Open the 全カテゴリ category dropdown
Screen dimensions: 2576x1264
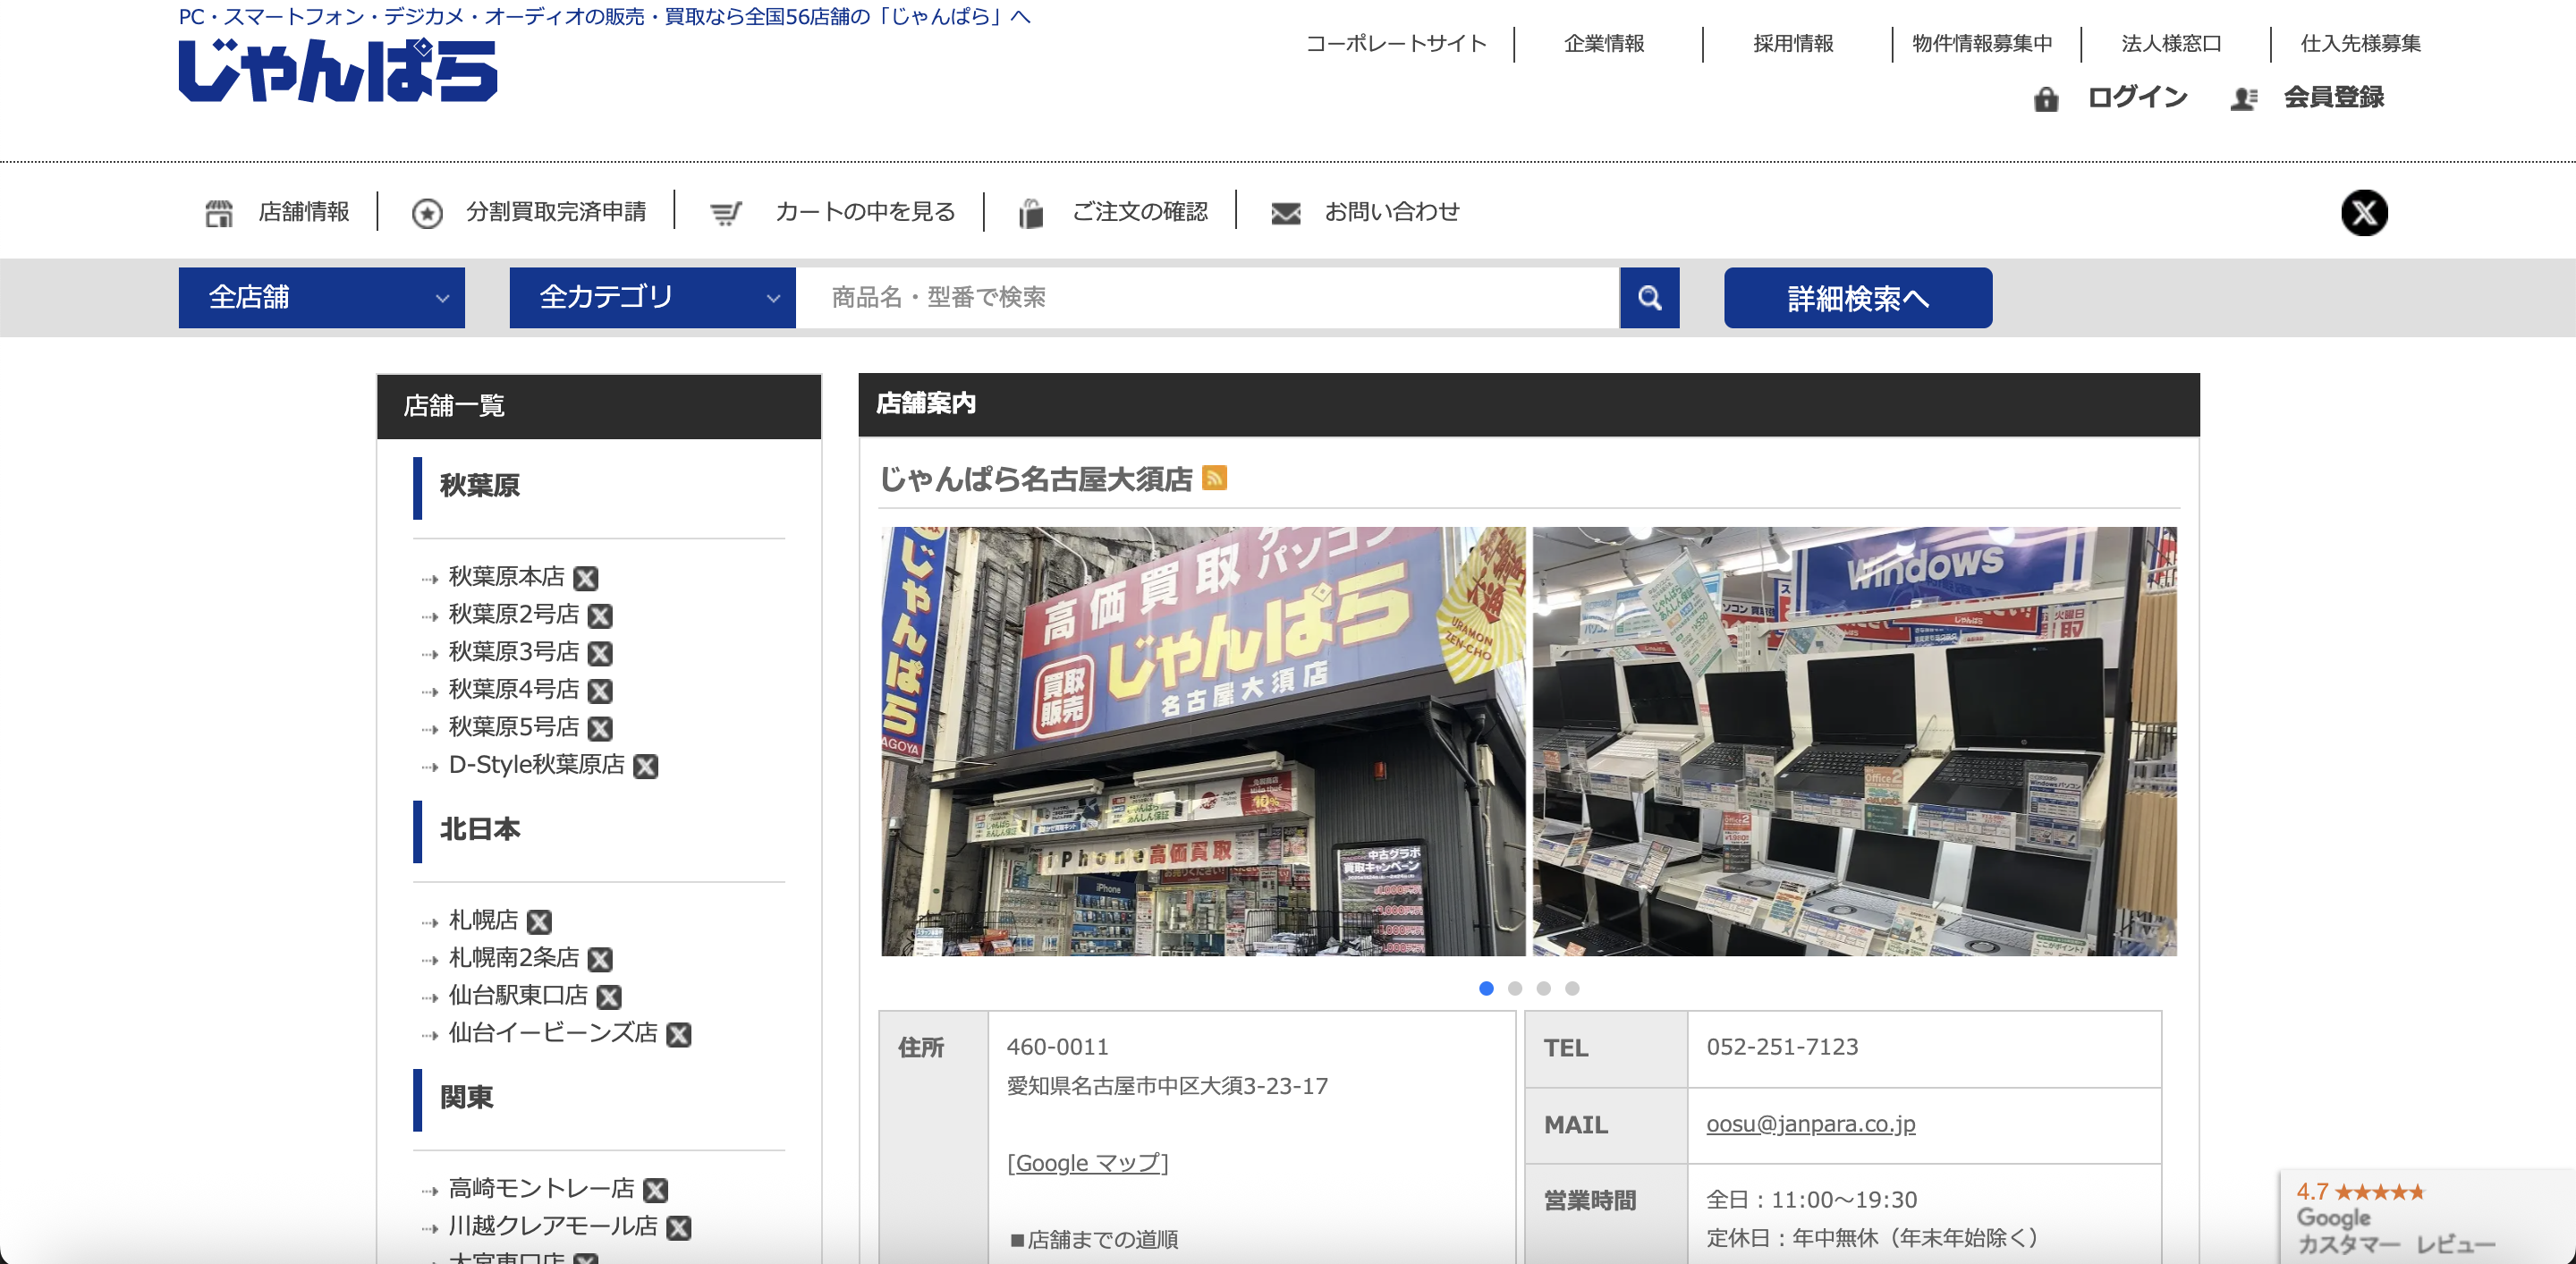(x=652, y=297)
